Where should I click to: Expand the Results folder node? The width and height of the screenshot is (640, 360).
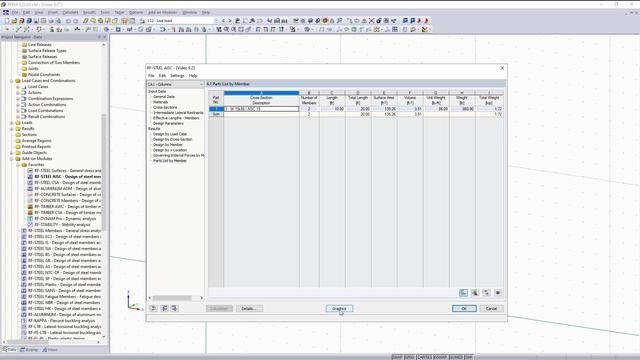coord(11,129)
